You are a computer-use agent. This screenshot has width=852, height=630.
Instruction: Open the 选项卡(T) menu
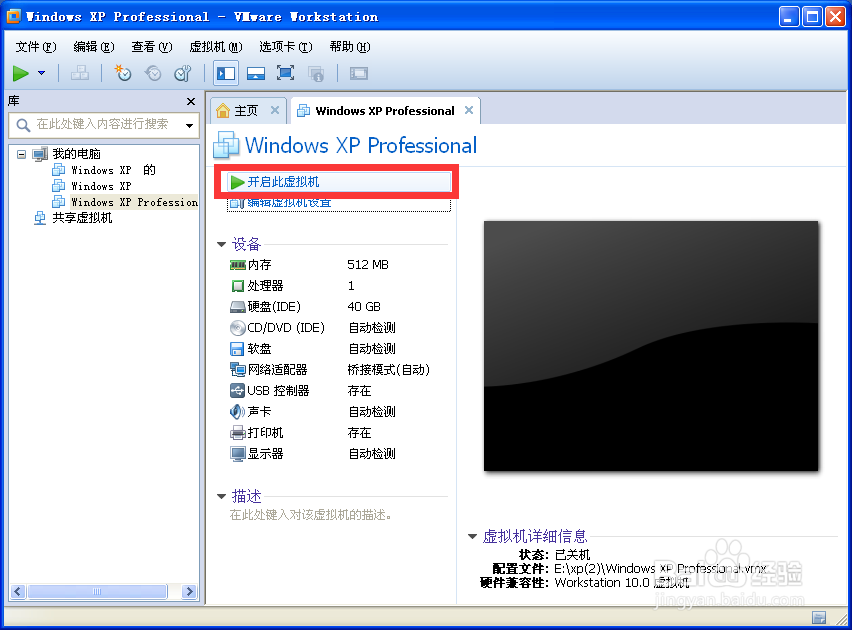click(285, 47)
